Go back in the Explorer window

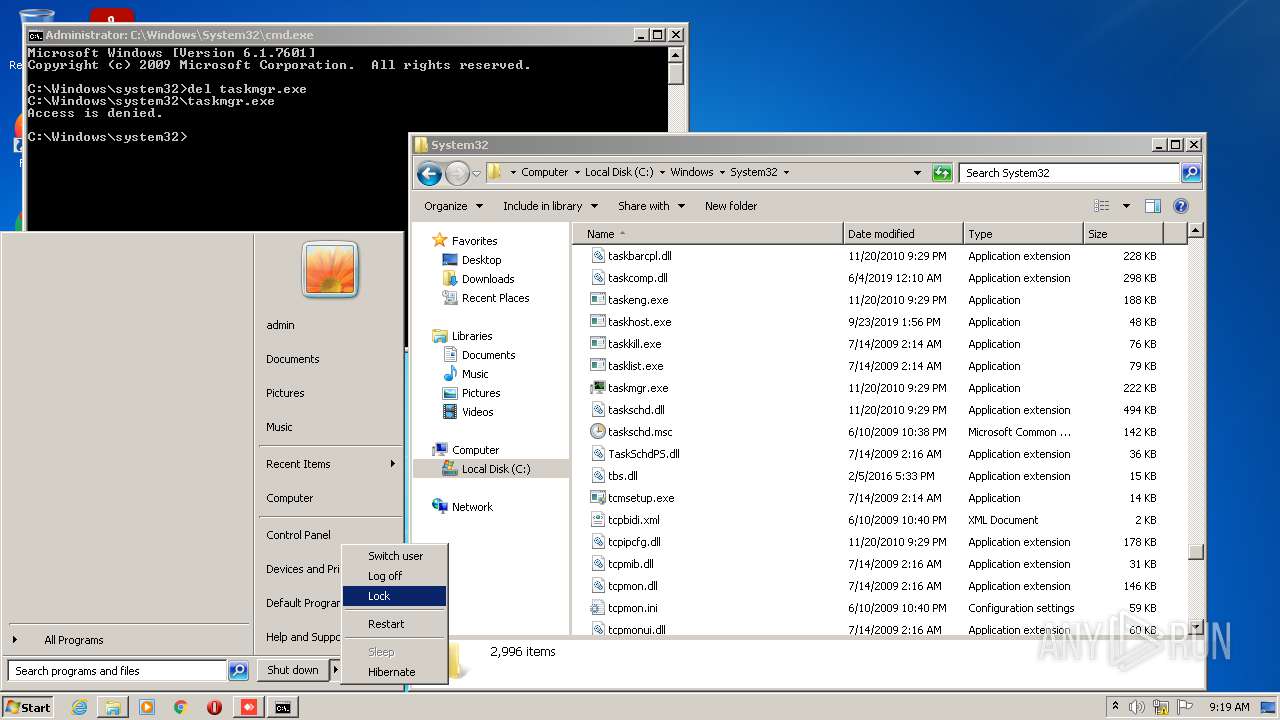[x=430, y=173]
